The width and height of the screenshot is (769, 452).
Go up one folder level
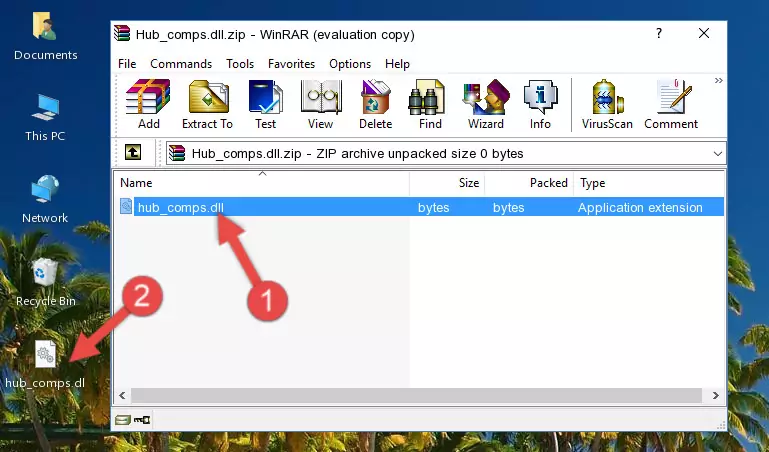coord(133,153)
